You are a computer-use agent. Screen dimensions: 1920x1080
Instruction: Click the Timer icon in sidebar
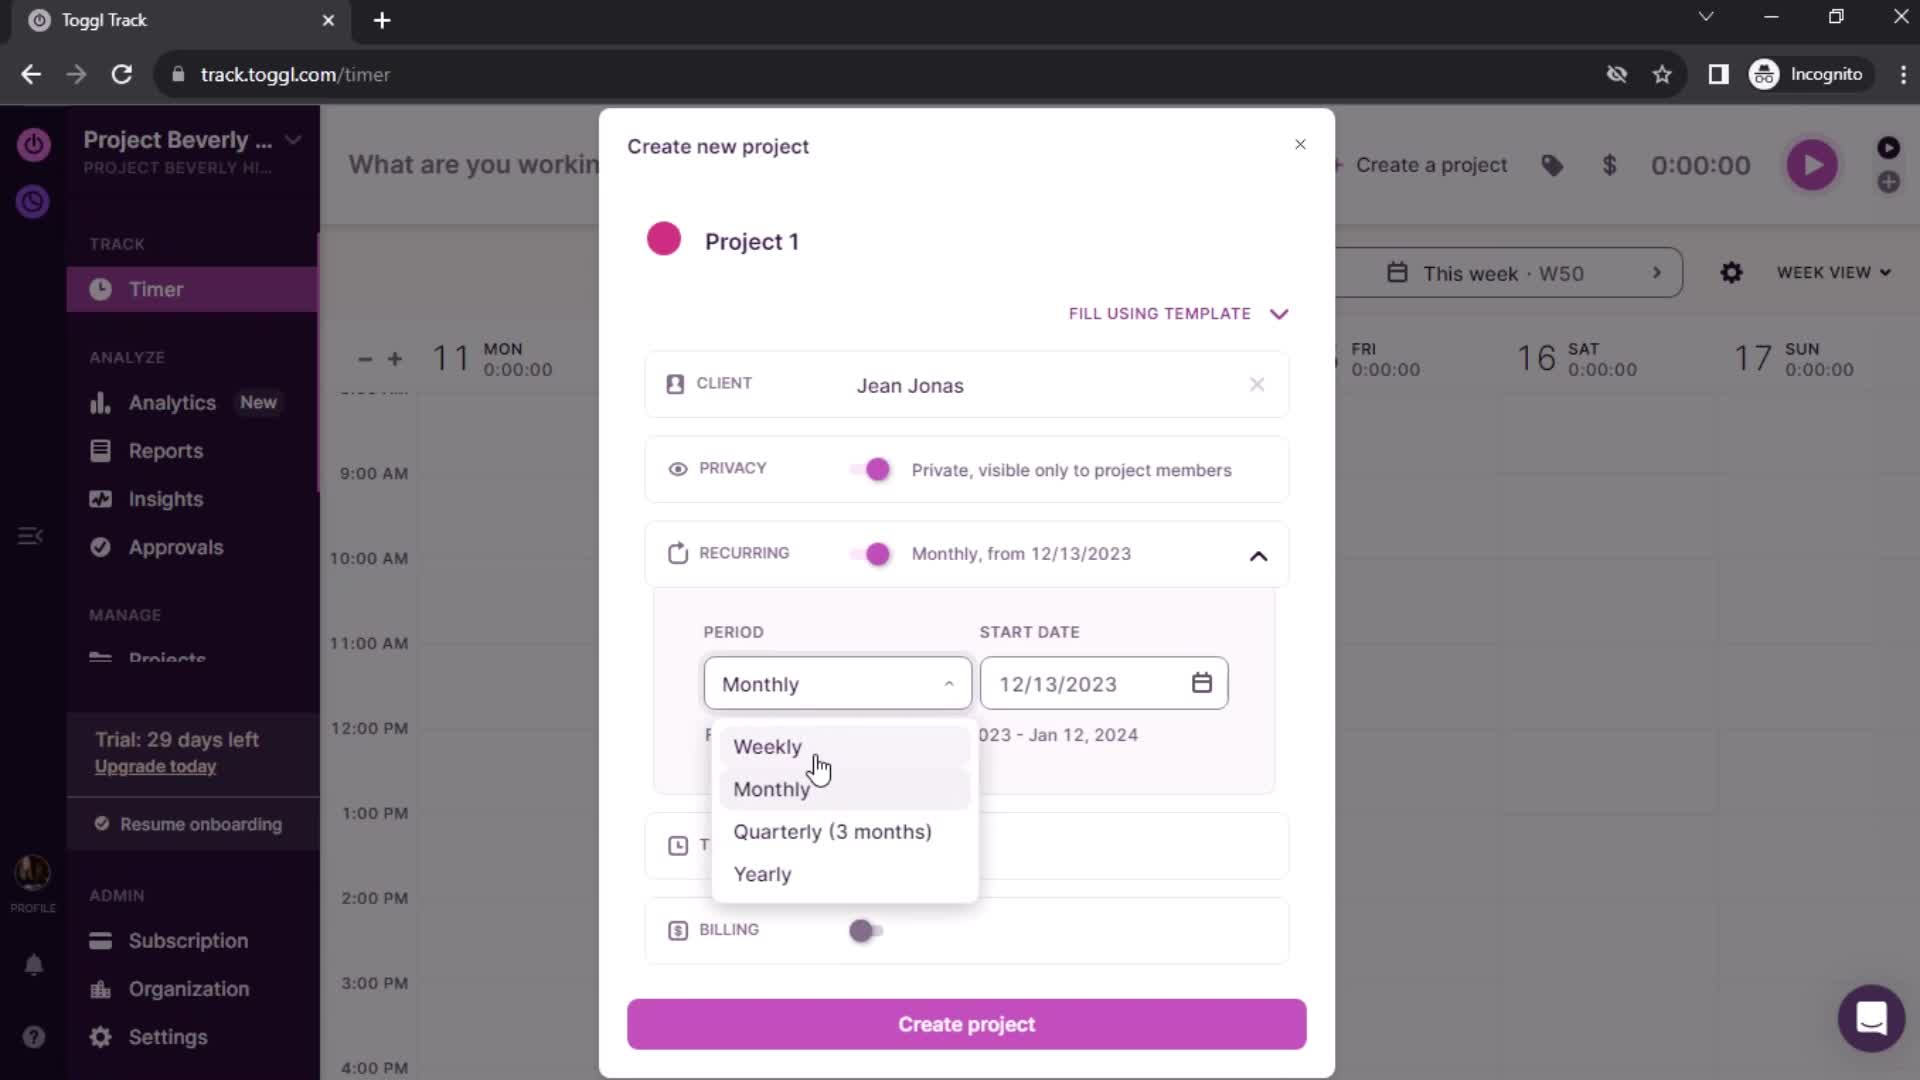tap(102, 289)
